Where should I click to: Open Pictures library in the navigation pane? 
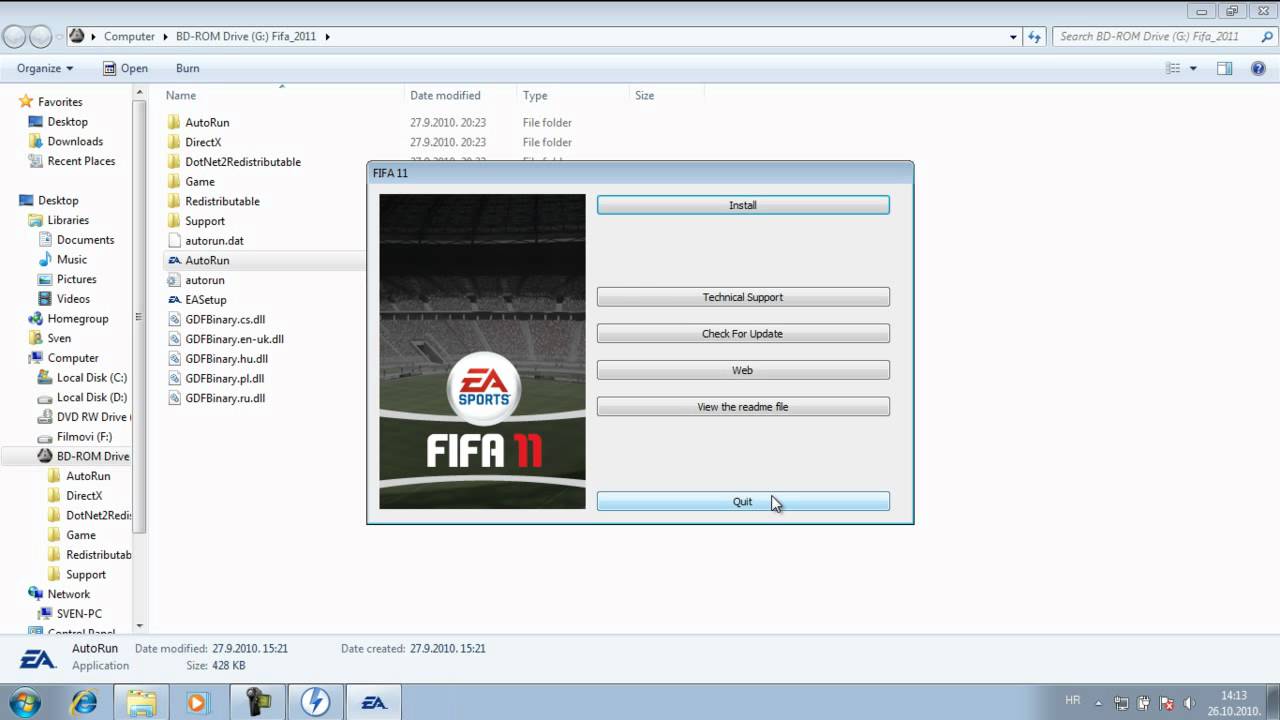coord(76,279)
